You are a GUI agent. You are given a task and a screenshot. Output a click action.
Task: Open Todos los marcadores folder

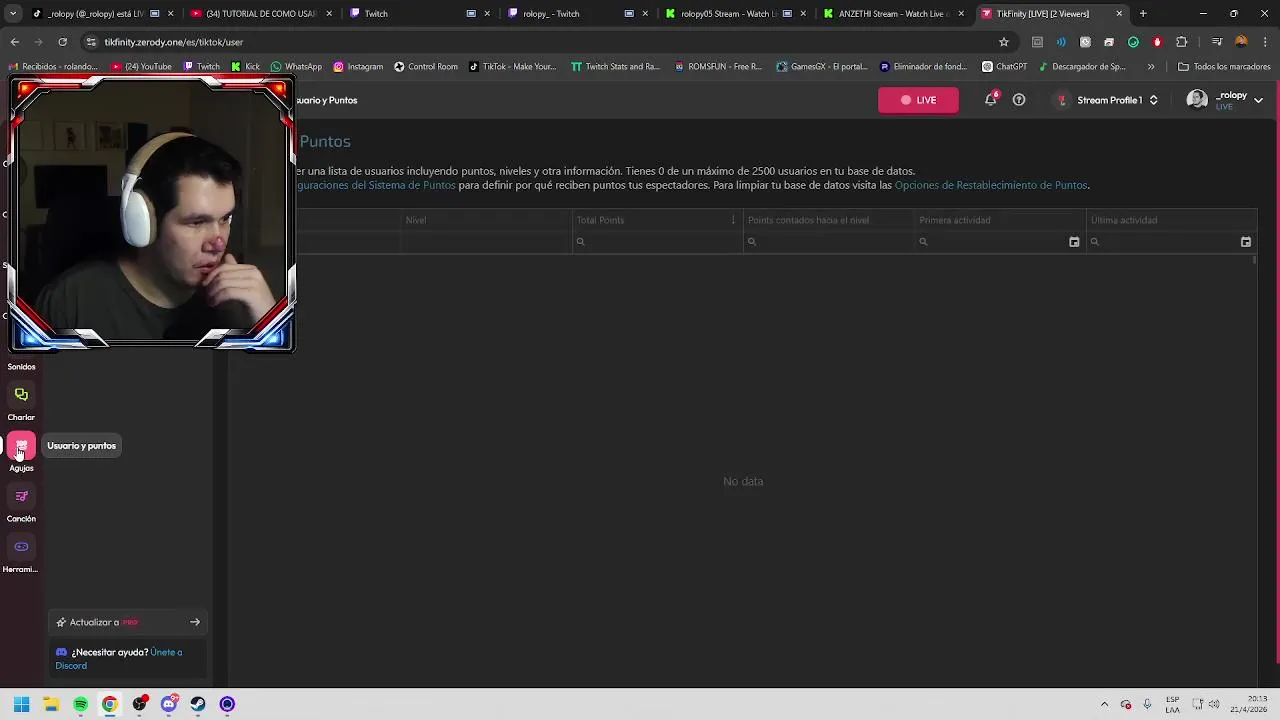[x=1224, y=67]
